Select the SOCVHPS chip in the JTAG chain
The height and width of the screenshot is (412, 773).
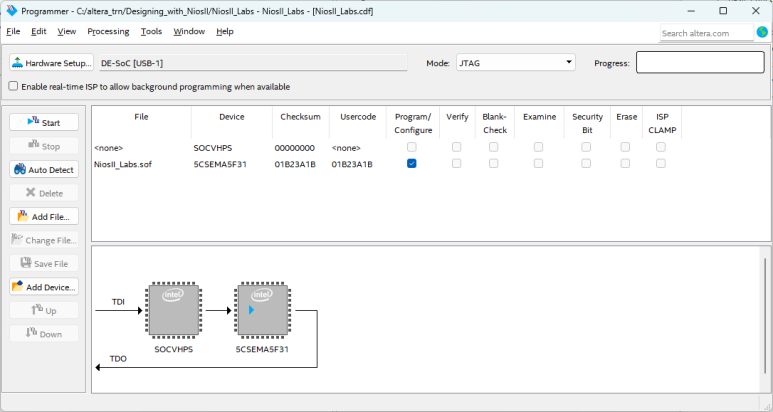(x=174, y=310)
